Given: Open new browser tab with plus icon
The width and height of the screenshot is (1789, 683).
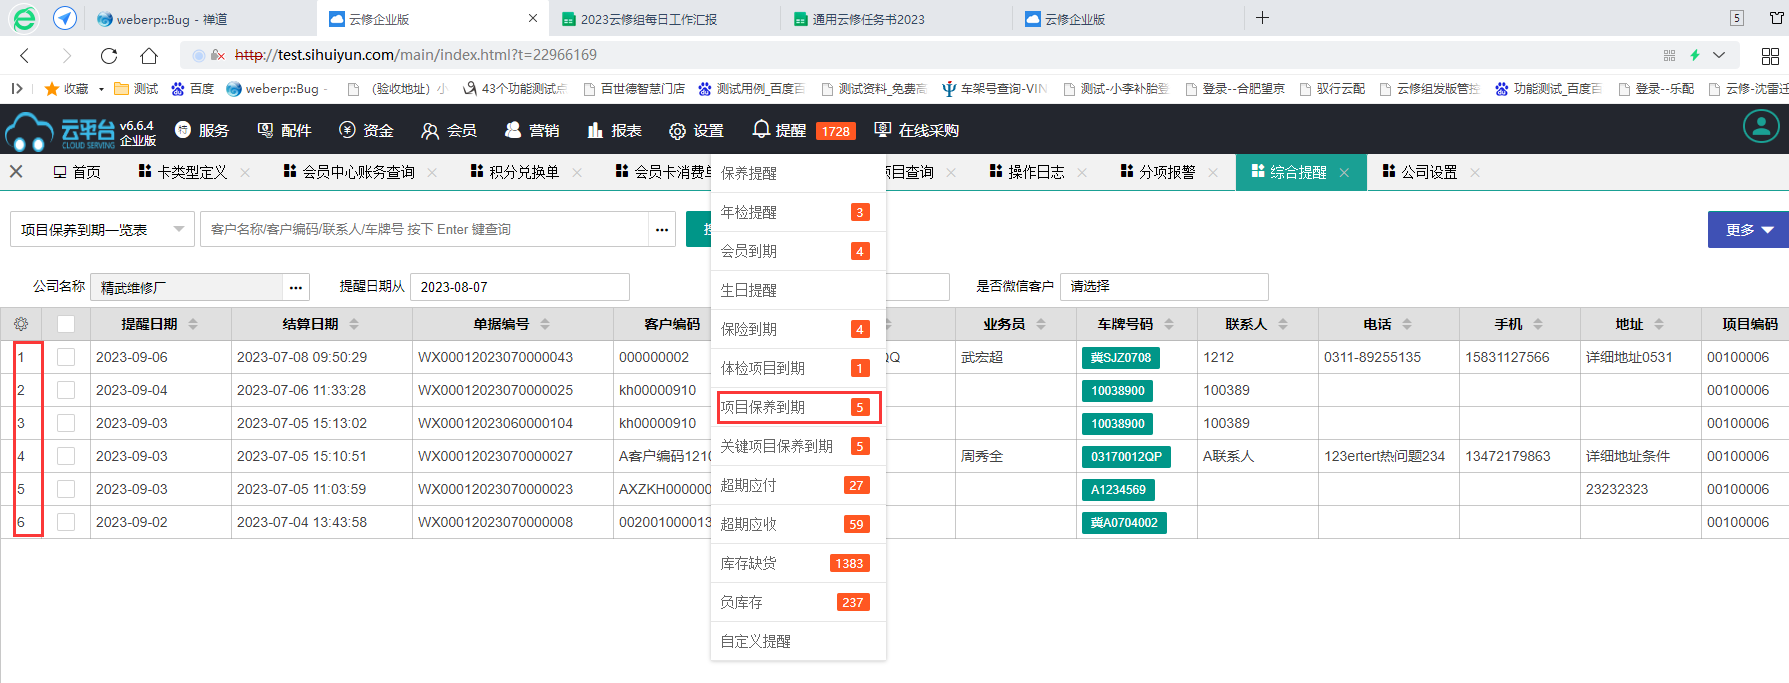Looking at the screenshot, I should (x=1262, y=18).
